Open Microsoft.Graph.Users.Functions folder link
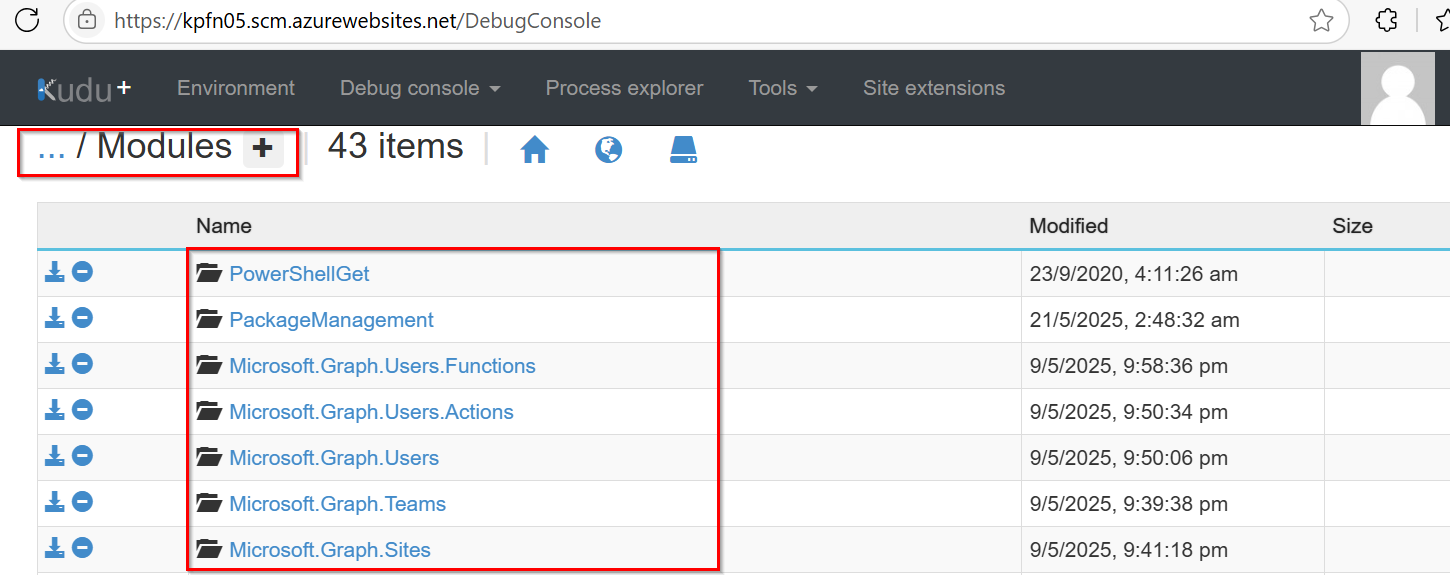This screenshot has width=1450, height=575. (382, 365)
